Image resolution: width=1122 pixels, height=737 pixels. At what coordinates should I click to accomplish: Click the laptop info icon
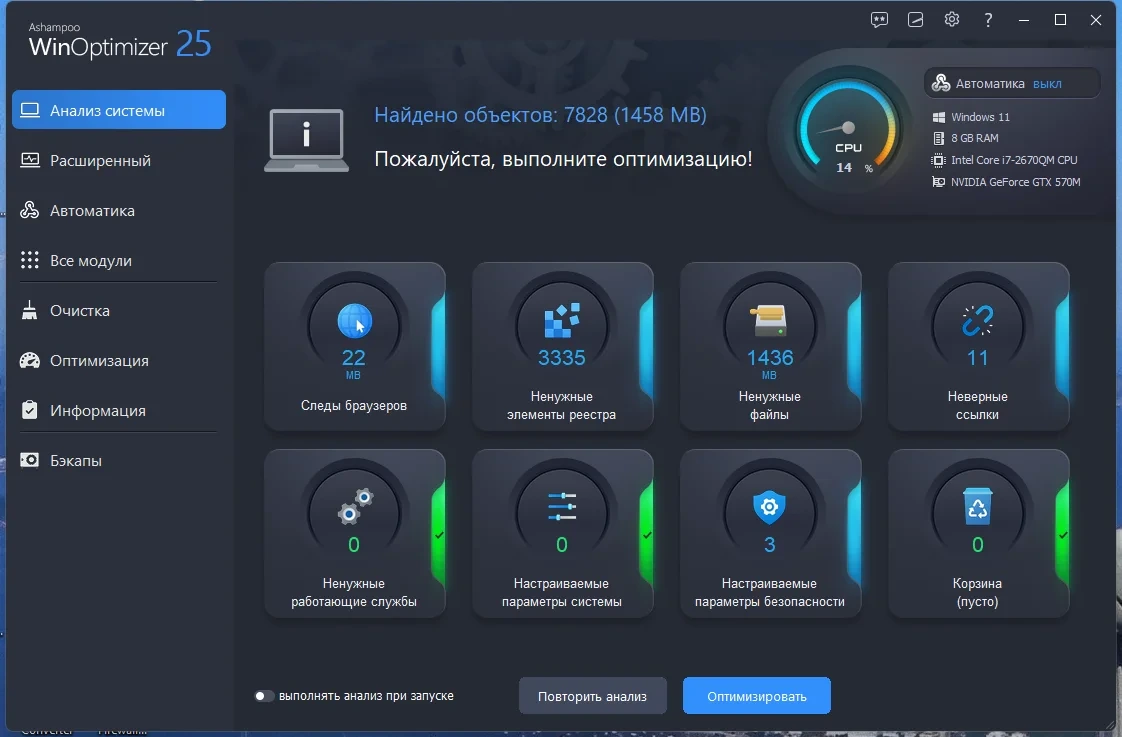click(x=306, y=140)
